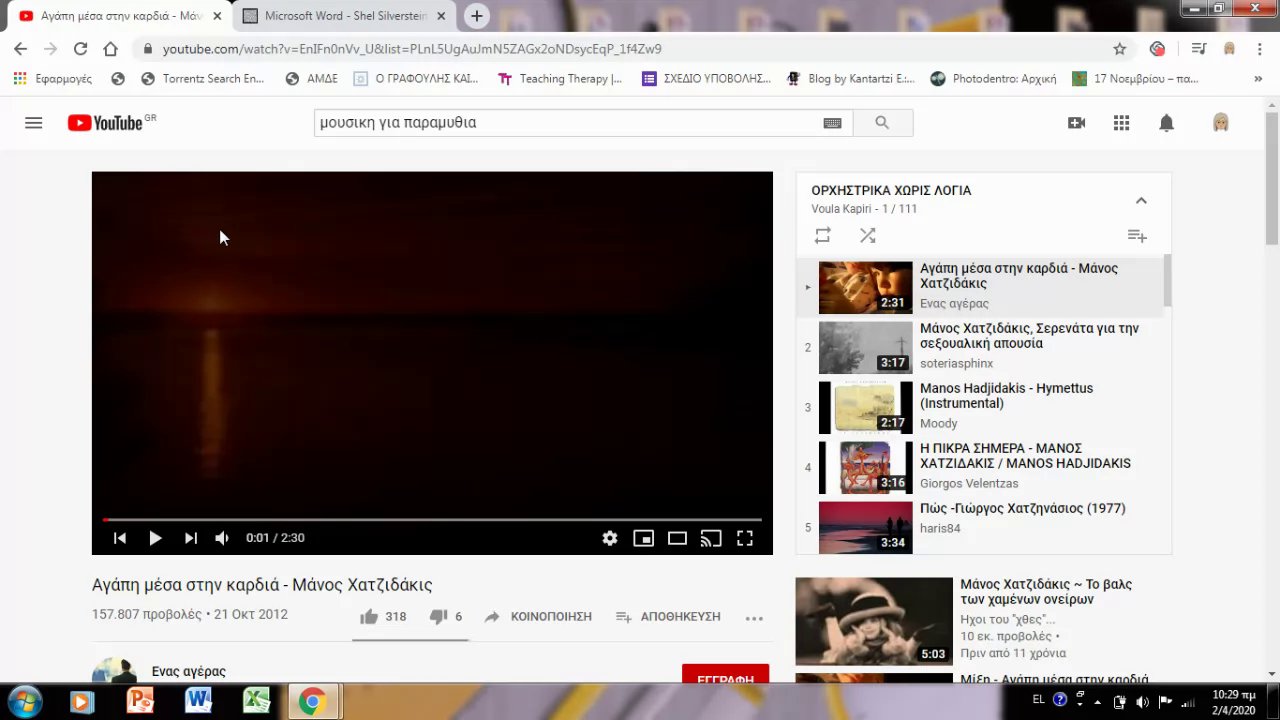1280x720 pixels.
Task: Select playlist item Η ΠΙΚΡΑ ΣΗΜΕΡΑ
Action: tap(980, 466)
